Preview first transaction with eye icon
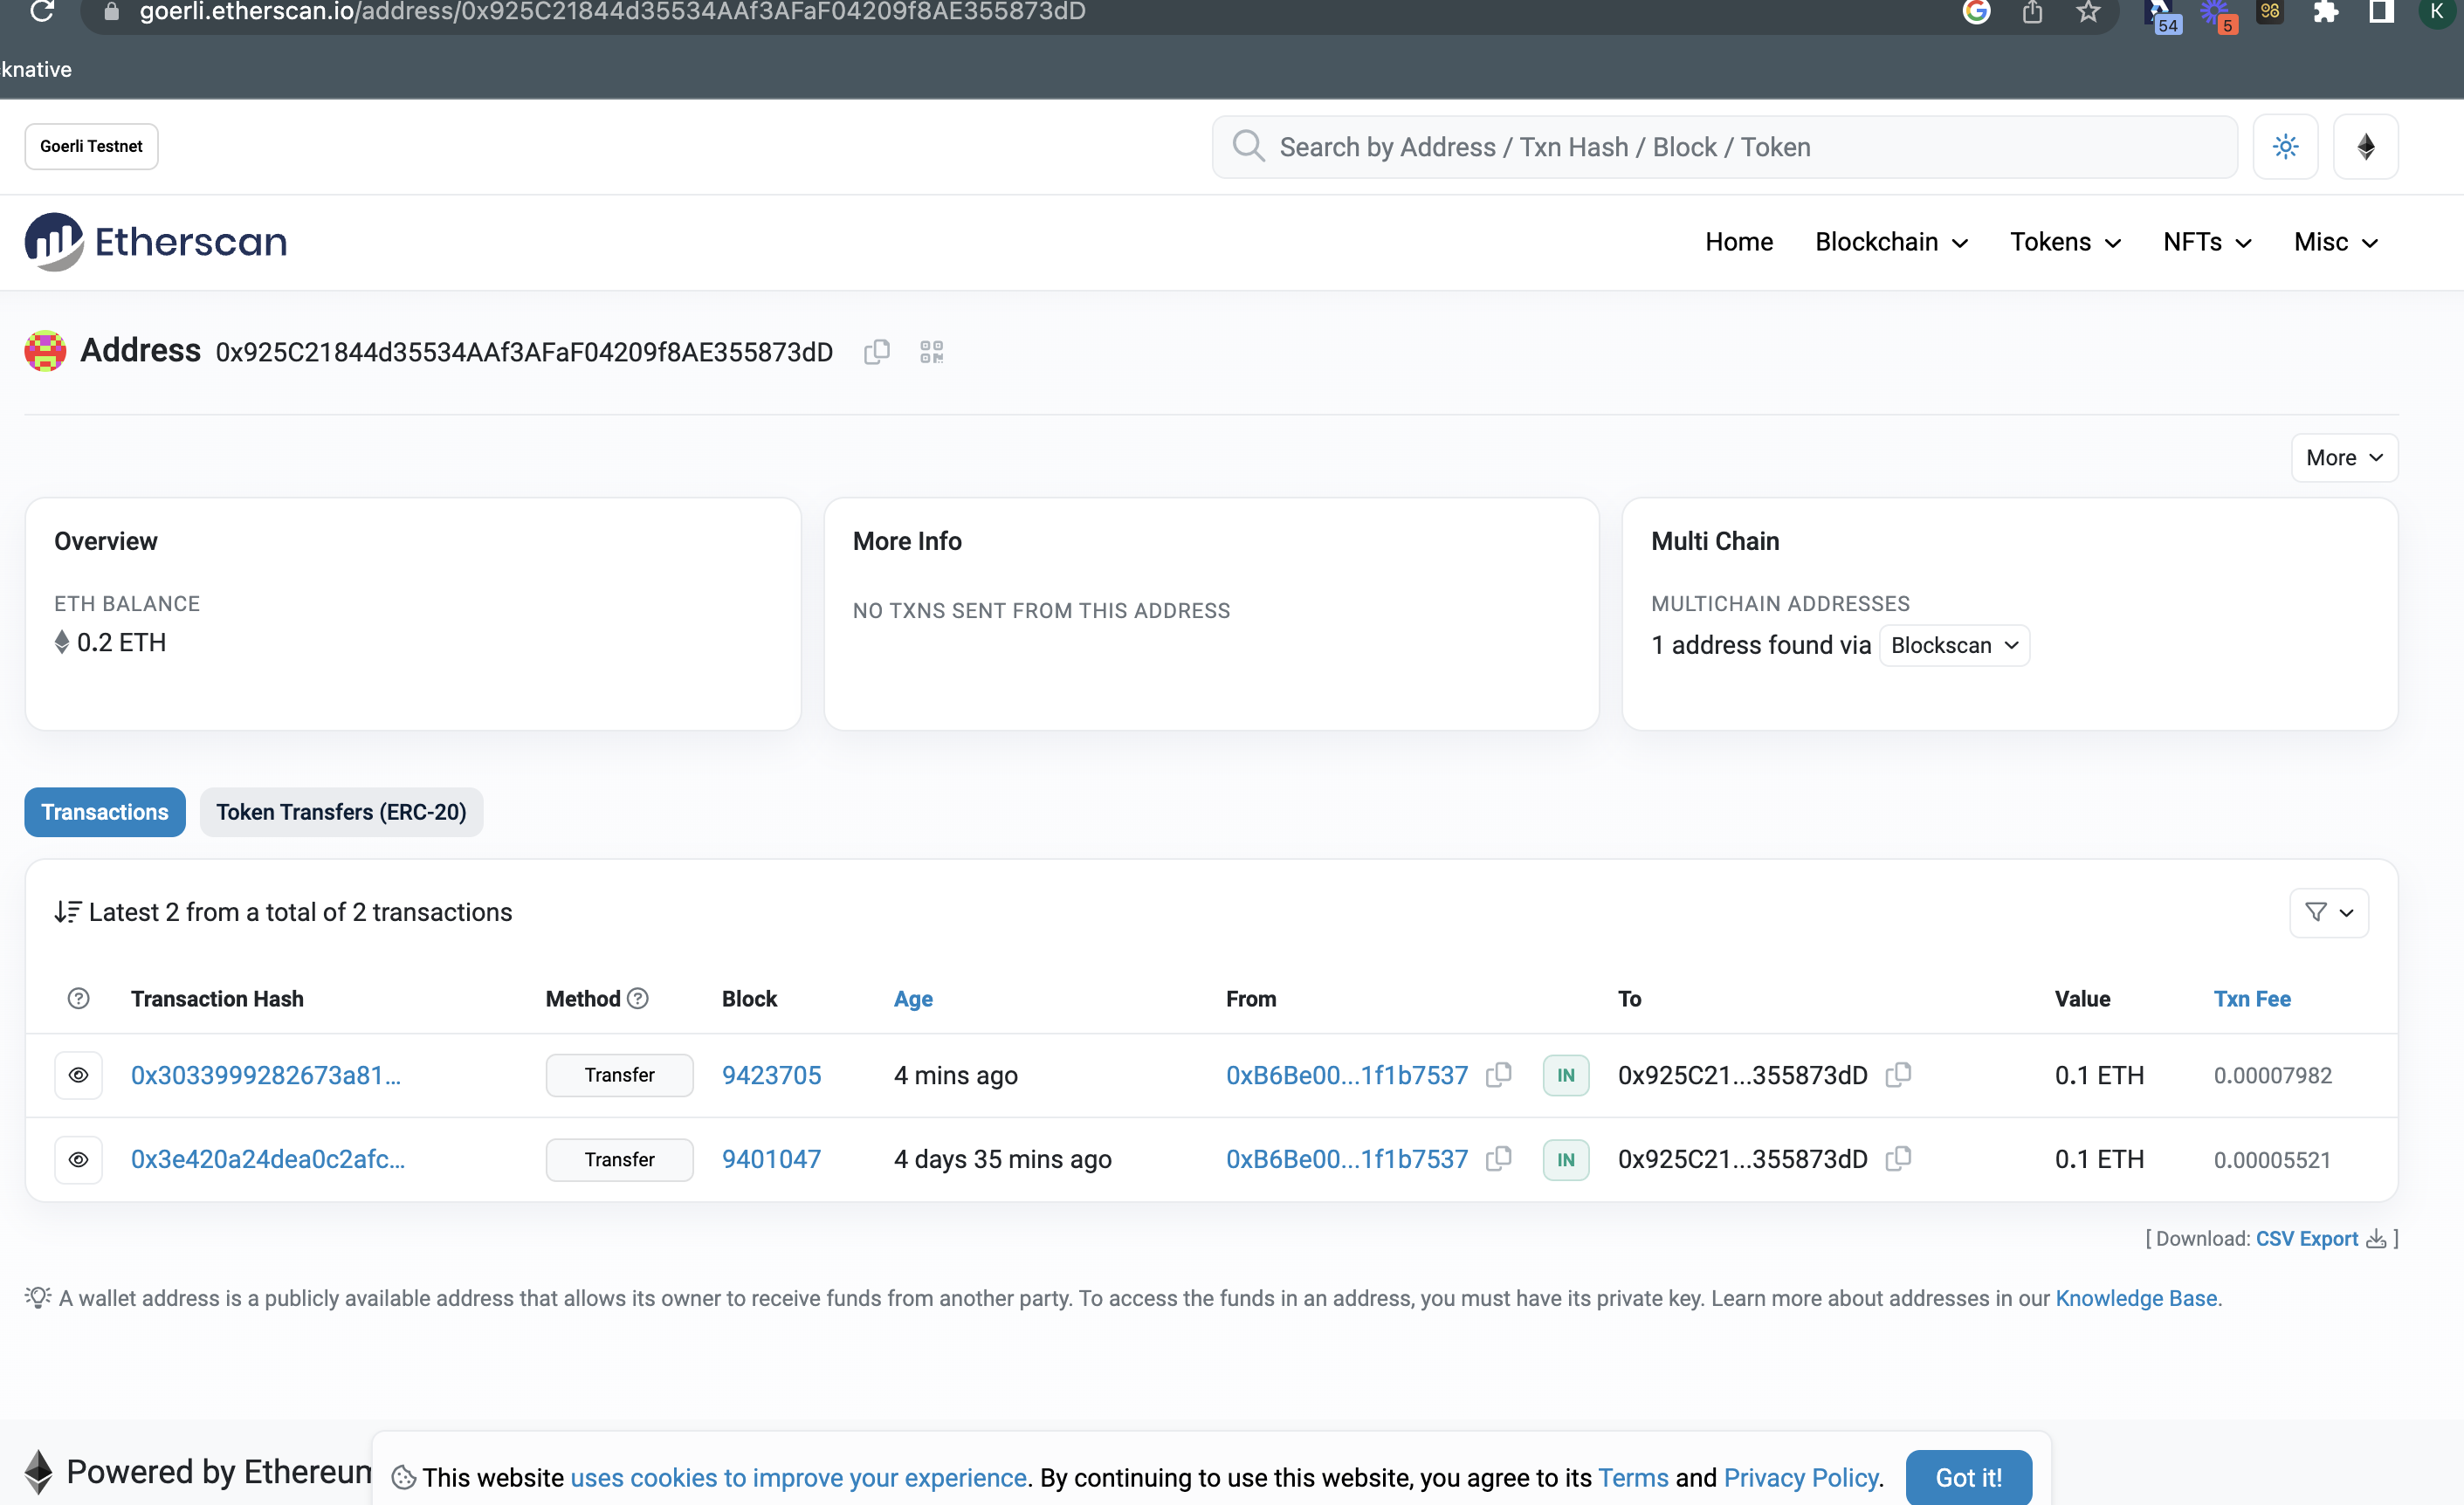 (78, 1075)
